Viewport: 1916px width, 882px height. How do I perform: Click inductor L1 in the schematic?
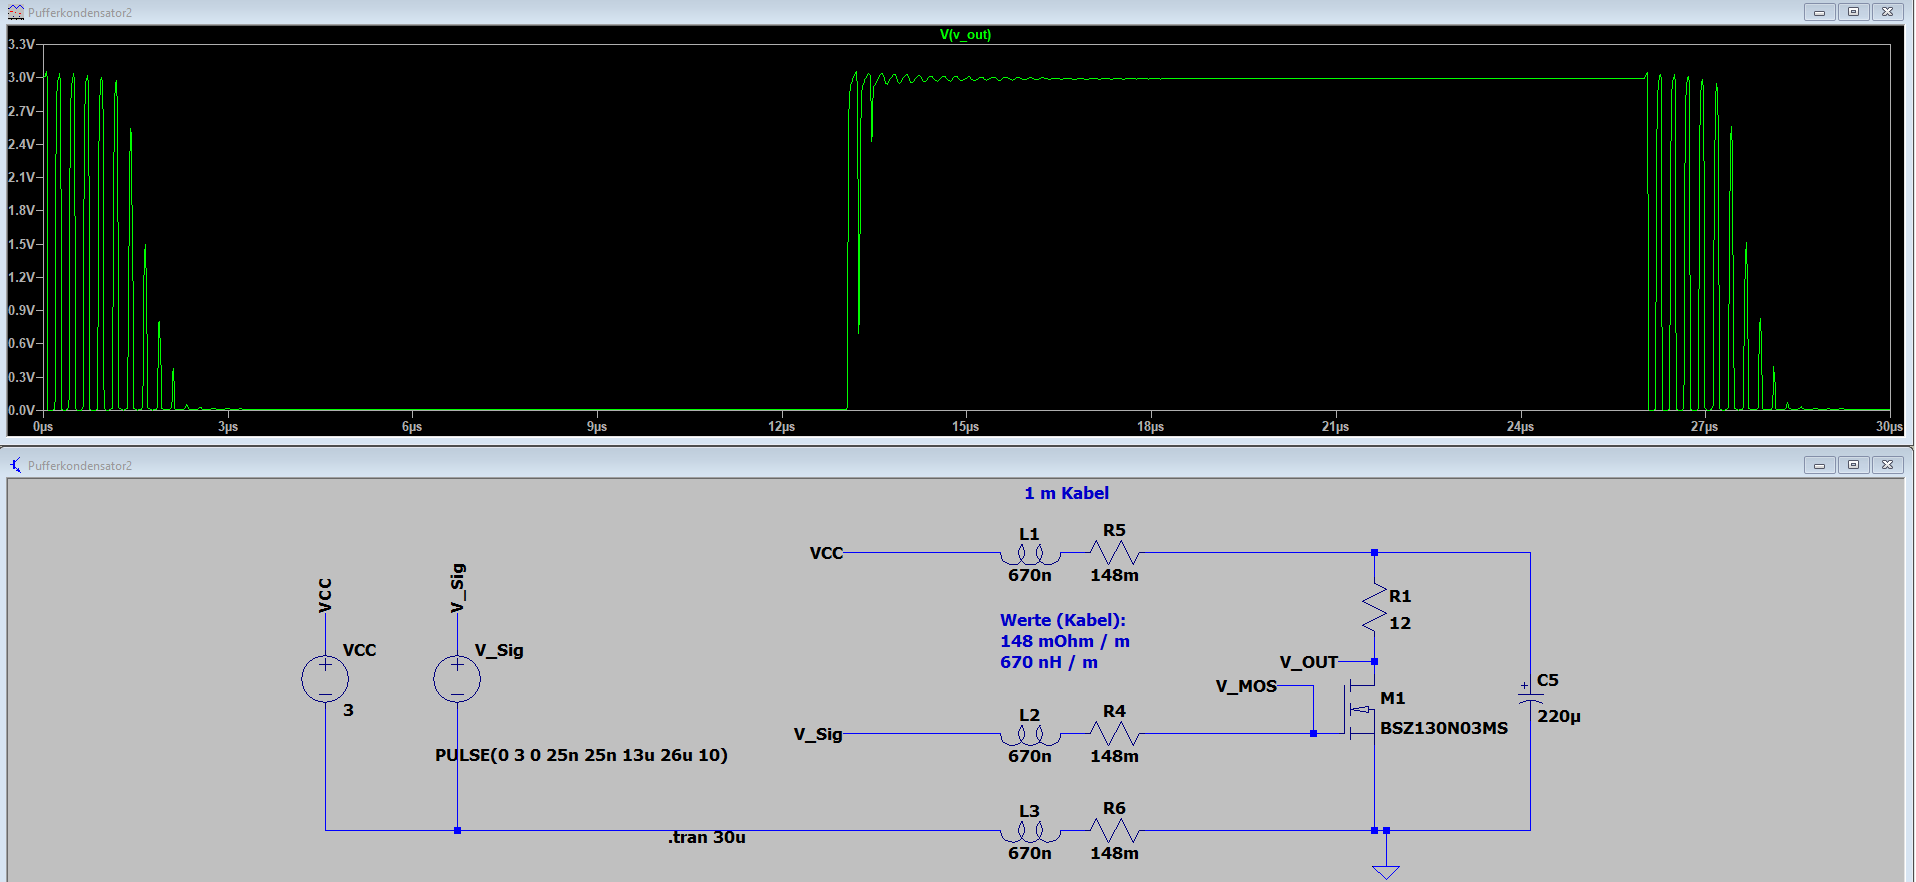[1030, 554]
